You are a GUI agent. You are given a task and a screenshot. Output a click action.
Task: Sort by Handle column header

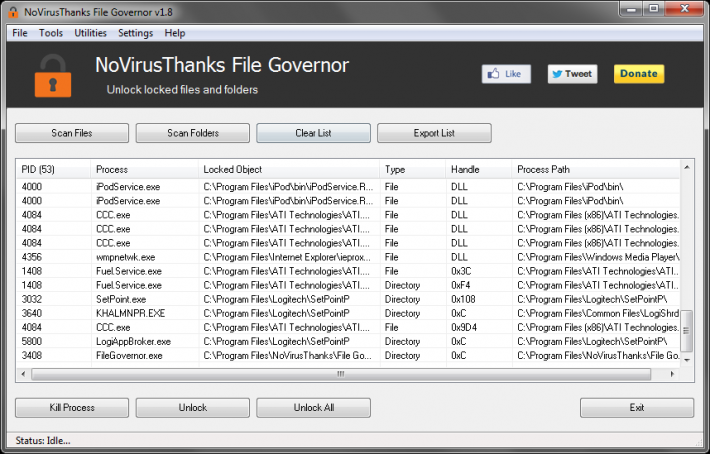479,169
